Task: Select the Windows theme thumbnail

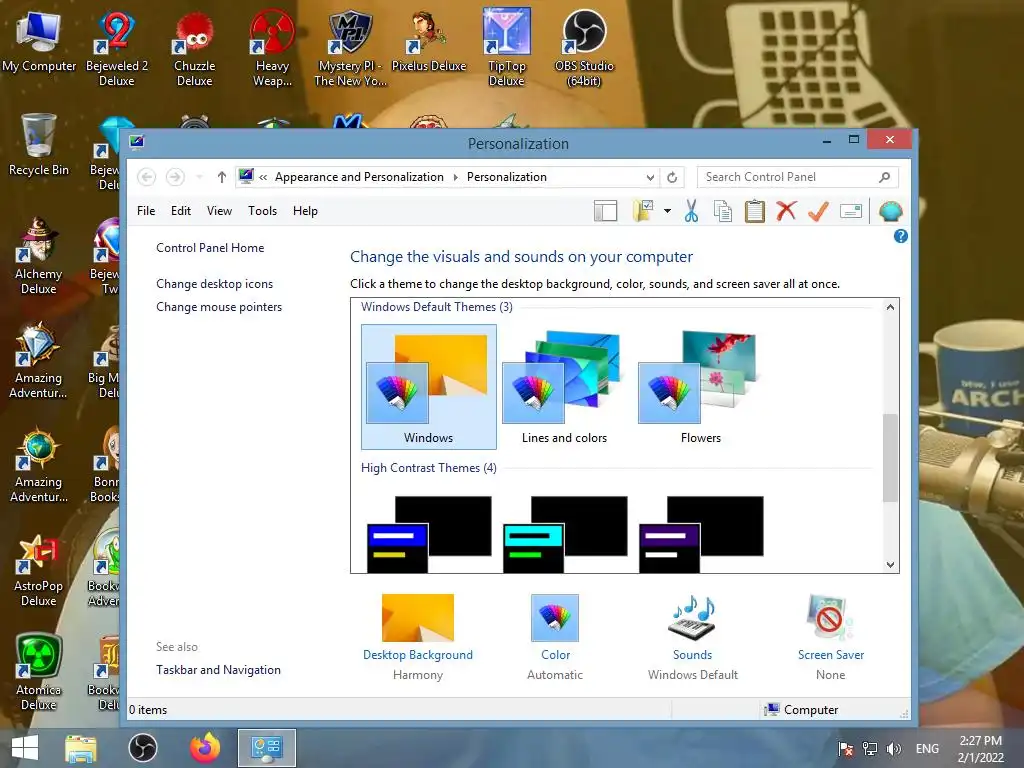Action: click(x=428, y=387)
